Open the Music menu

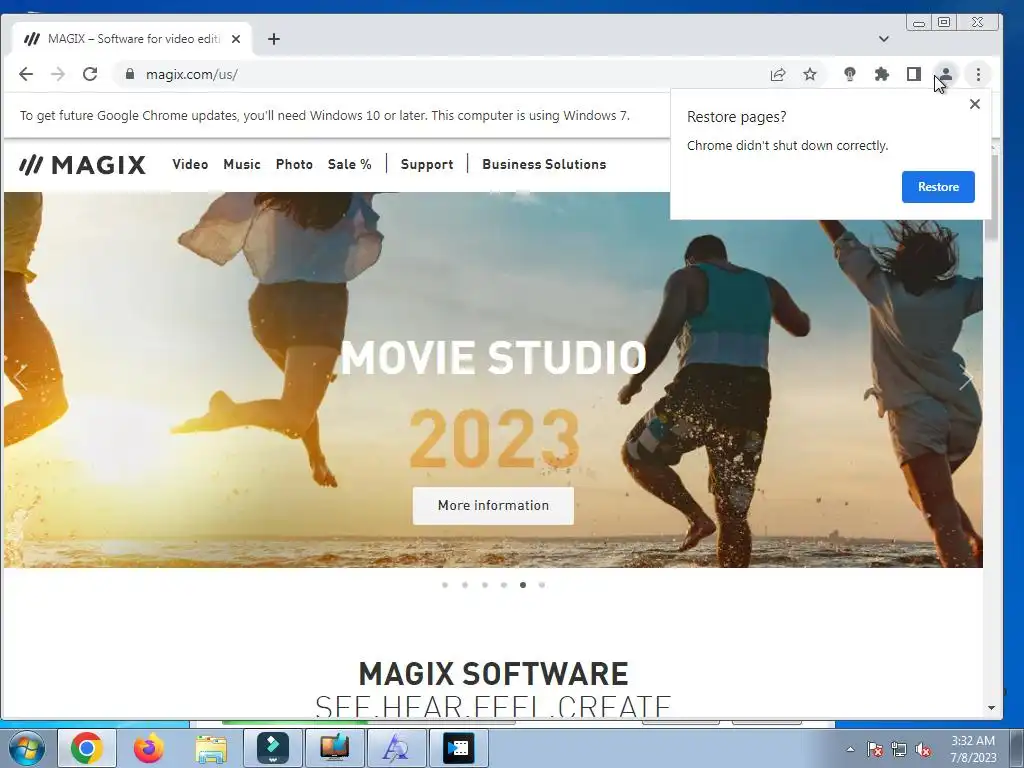pyautogui.click(x=242, y=165)
